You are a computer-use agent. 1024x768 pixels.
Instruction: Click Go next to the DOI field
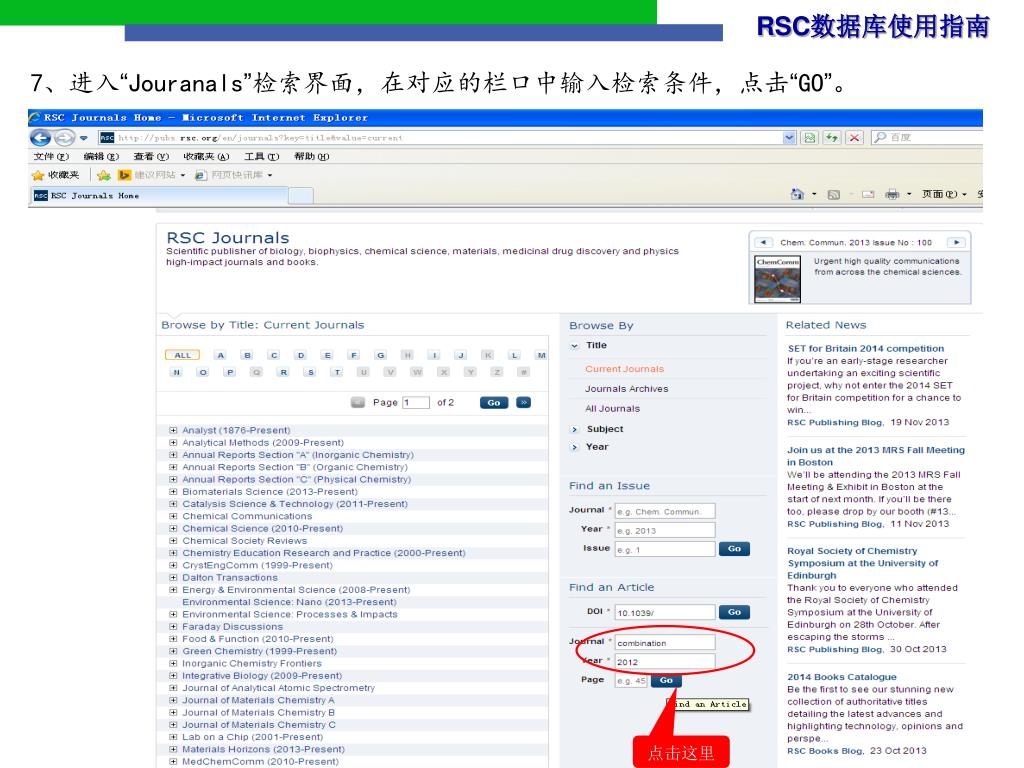click(x=734, y=612)
